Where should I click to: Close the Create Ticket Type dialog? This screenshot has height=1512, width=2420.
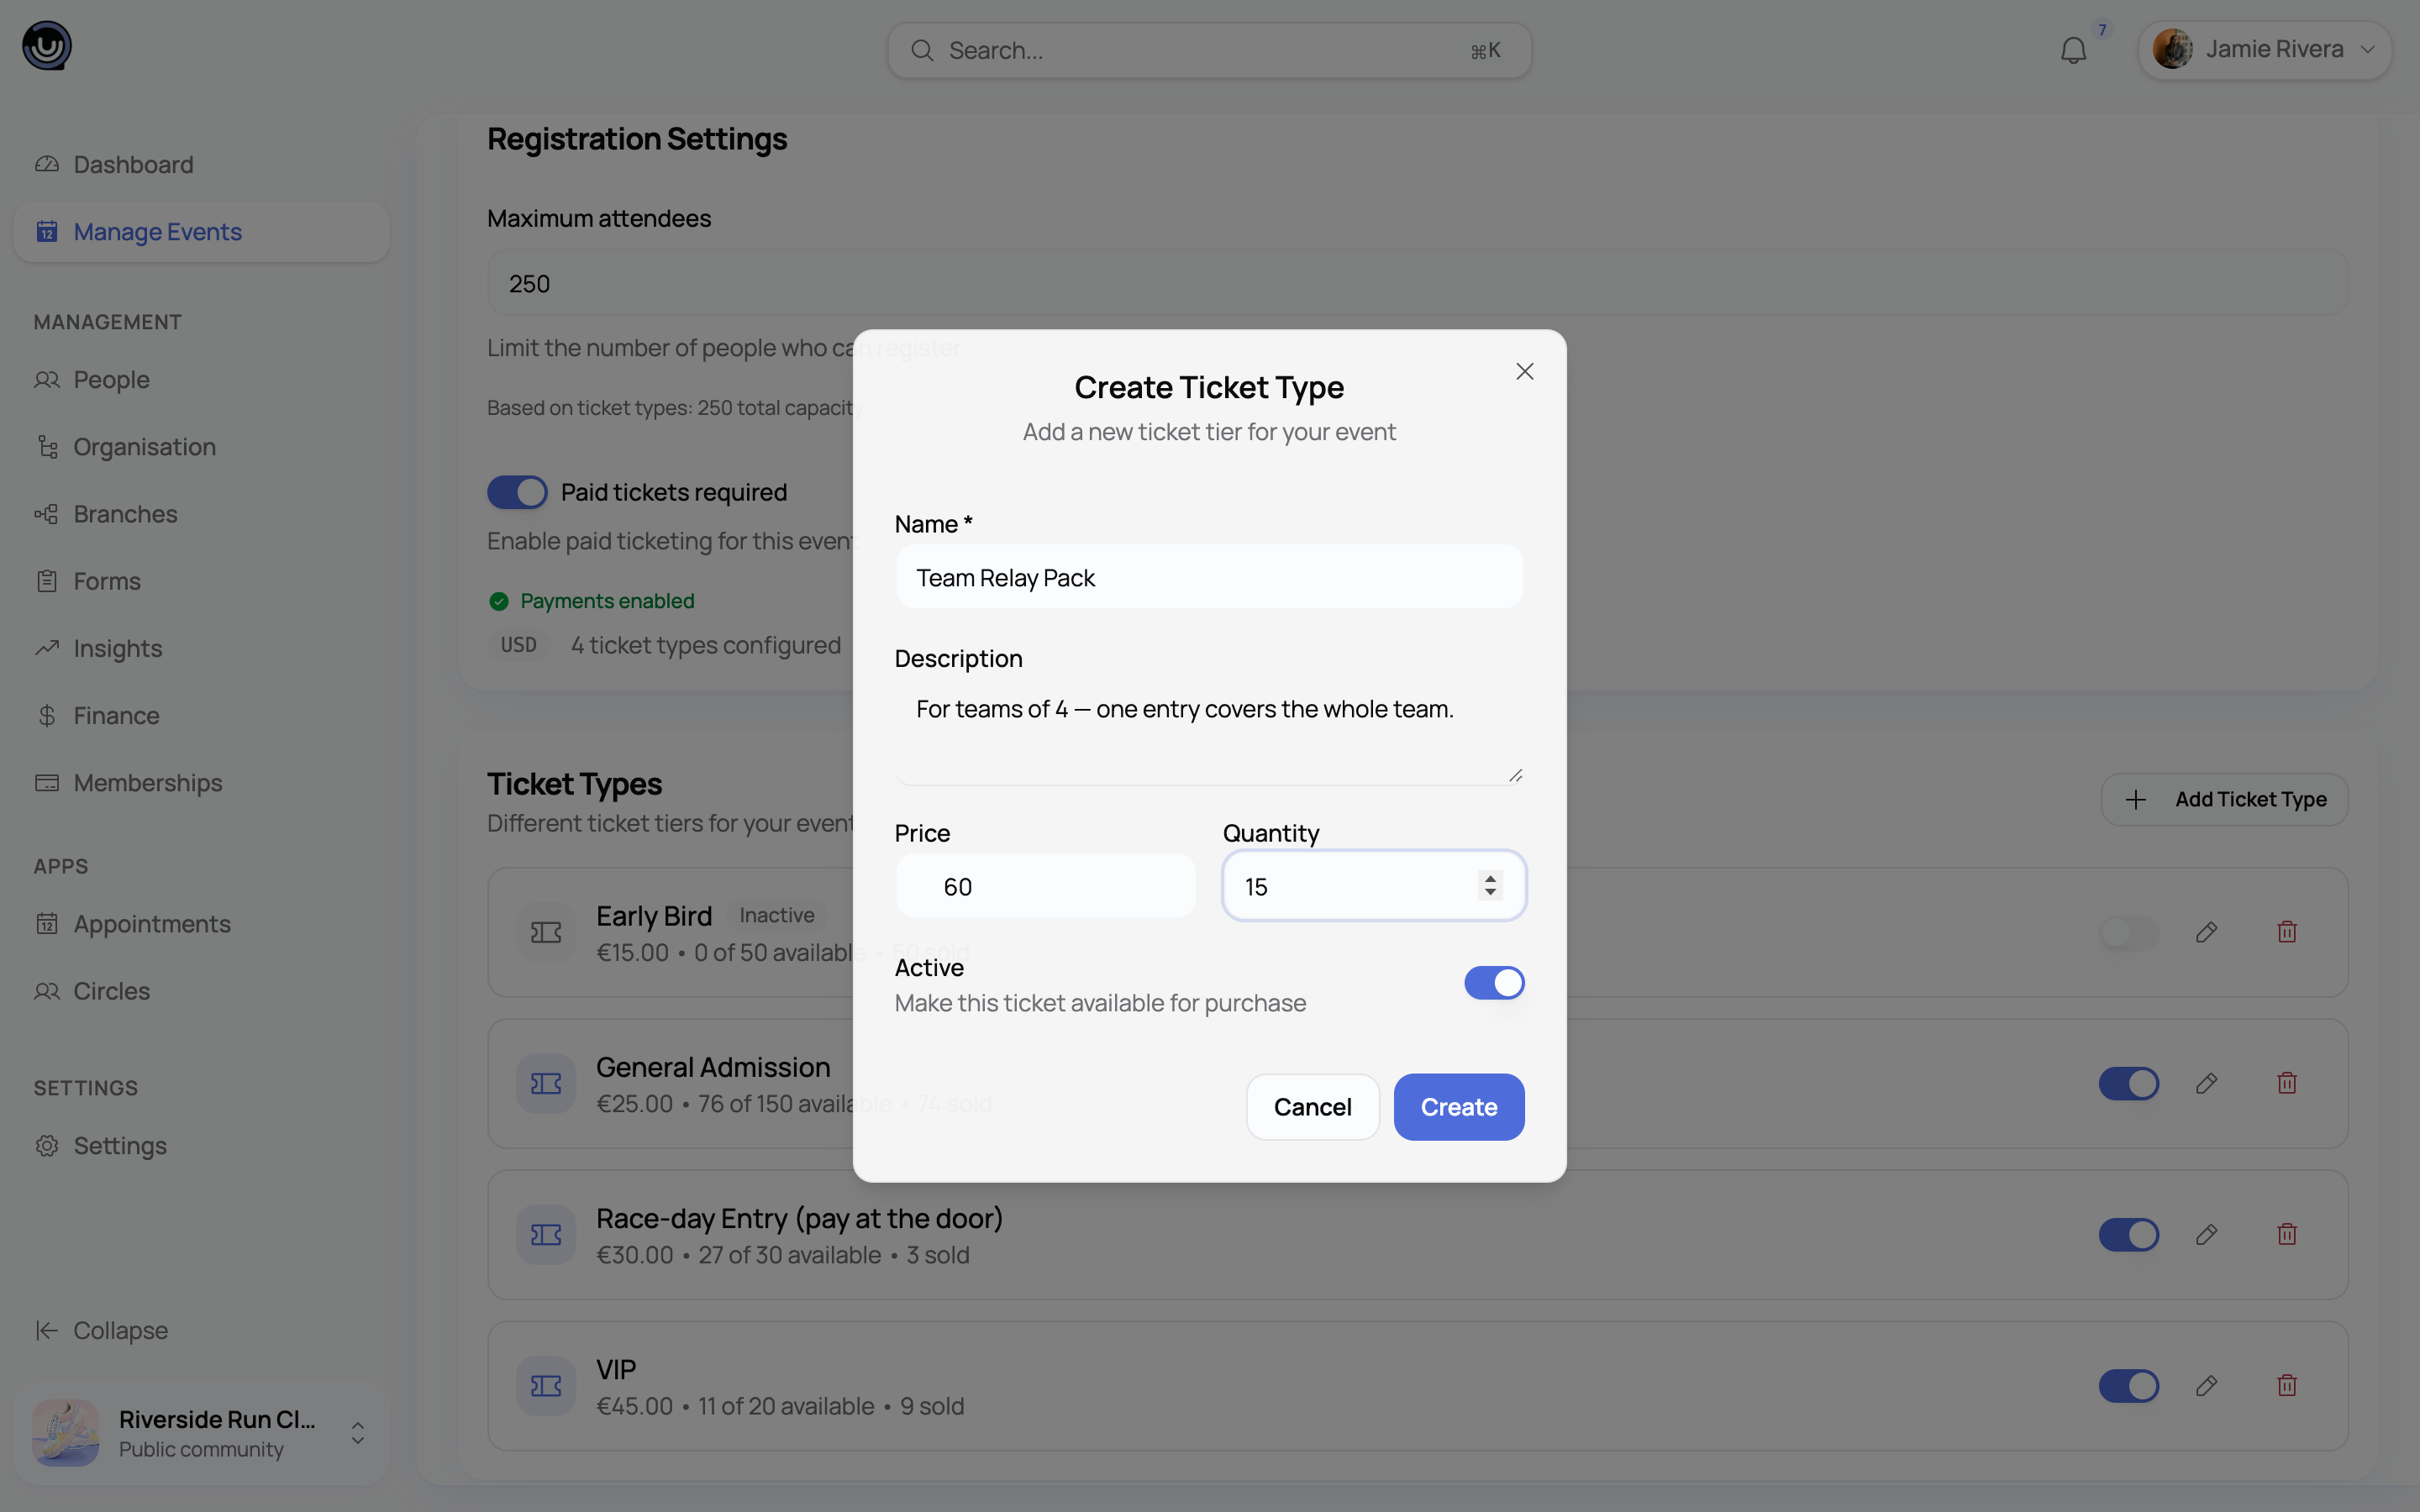[x=1524, y=372]
